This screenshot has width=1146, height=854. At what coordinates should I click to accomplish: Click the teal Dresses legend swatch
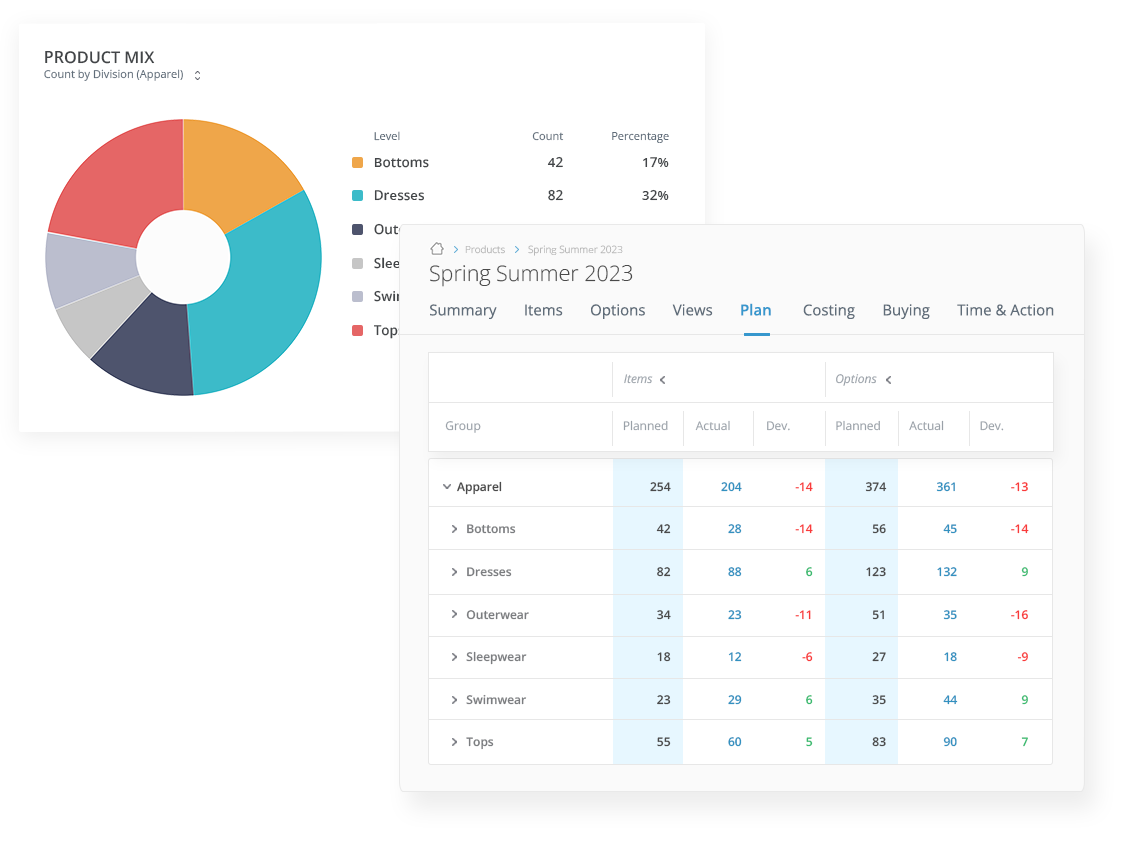pos(355,195)
